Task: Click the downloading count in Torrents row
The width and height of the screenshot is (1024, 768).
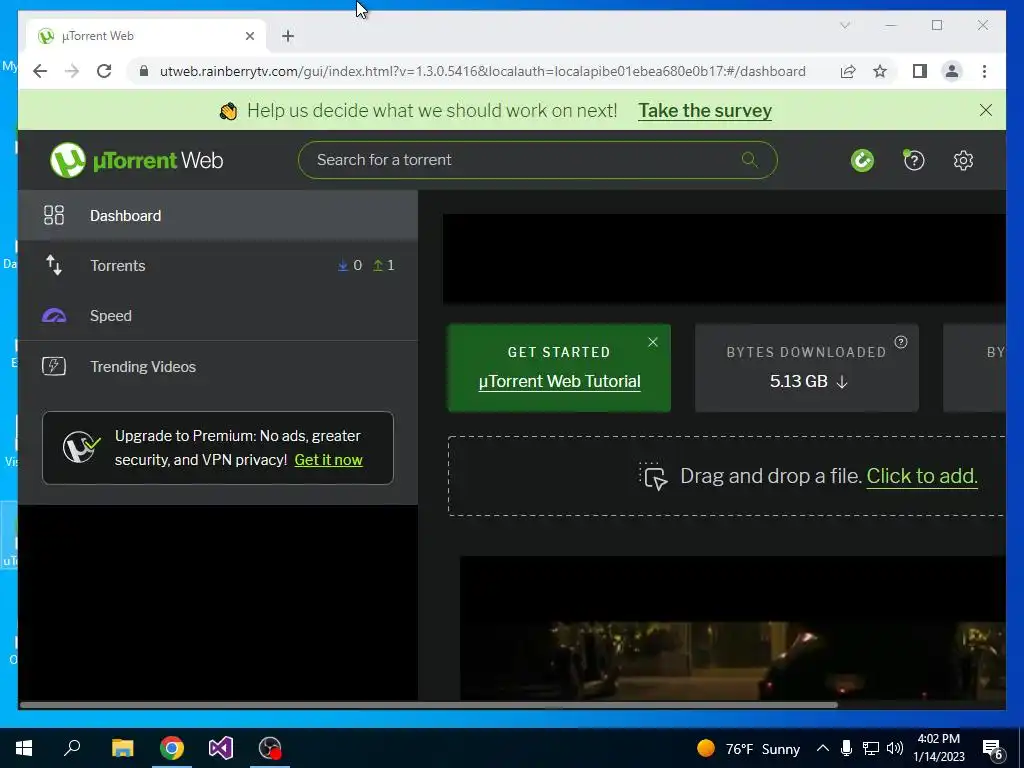Action: pyautogui.click(x=350, y=265)
